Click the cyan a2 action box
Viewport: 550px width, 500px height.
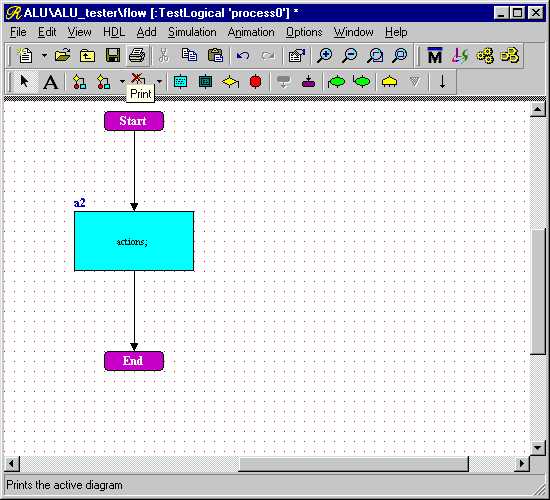(x=134, y=241)
